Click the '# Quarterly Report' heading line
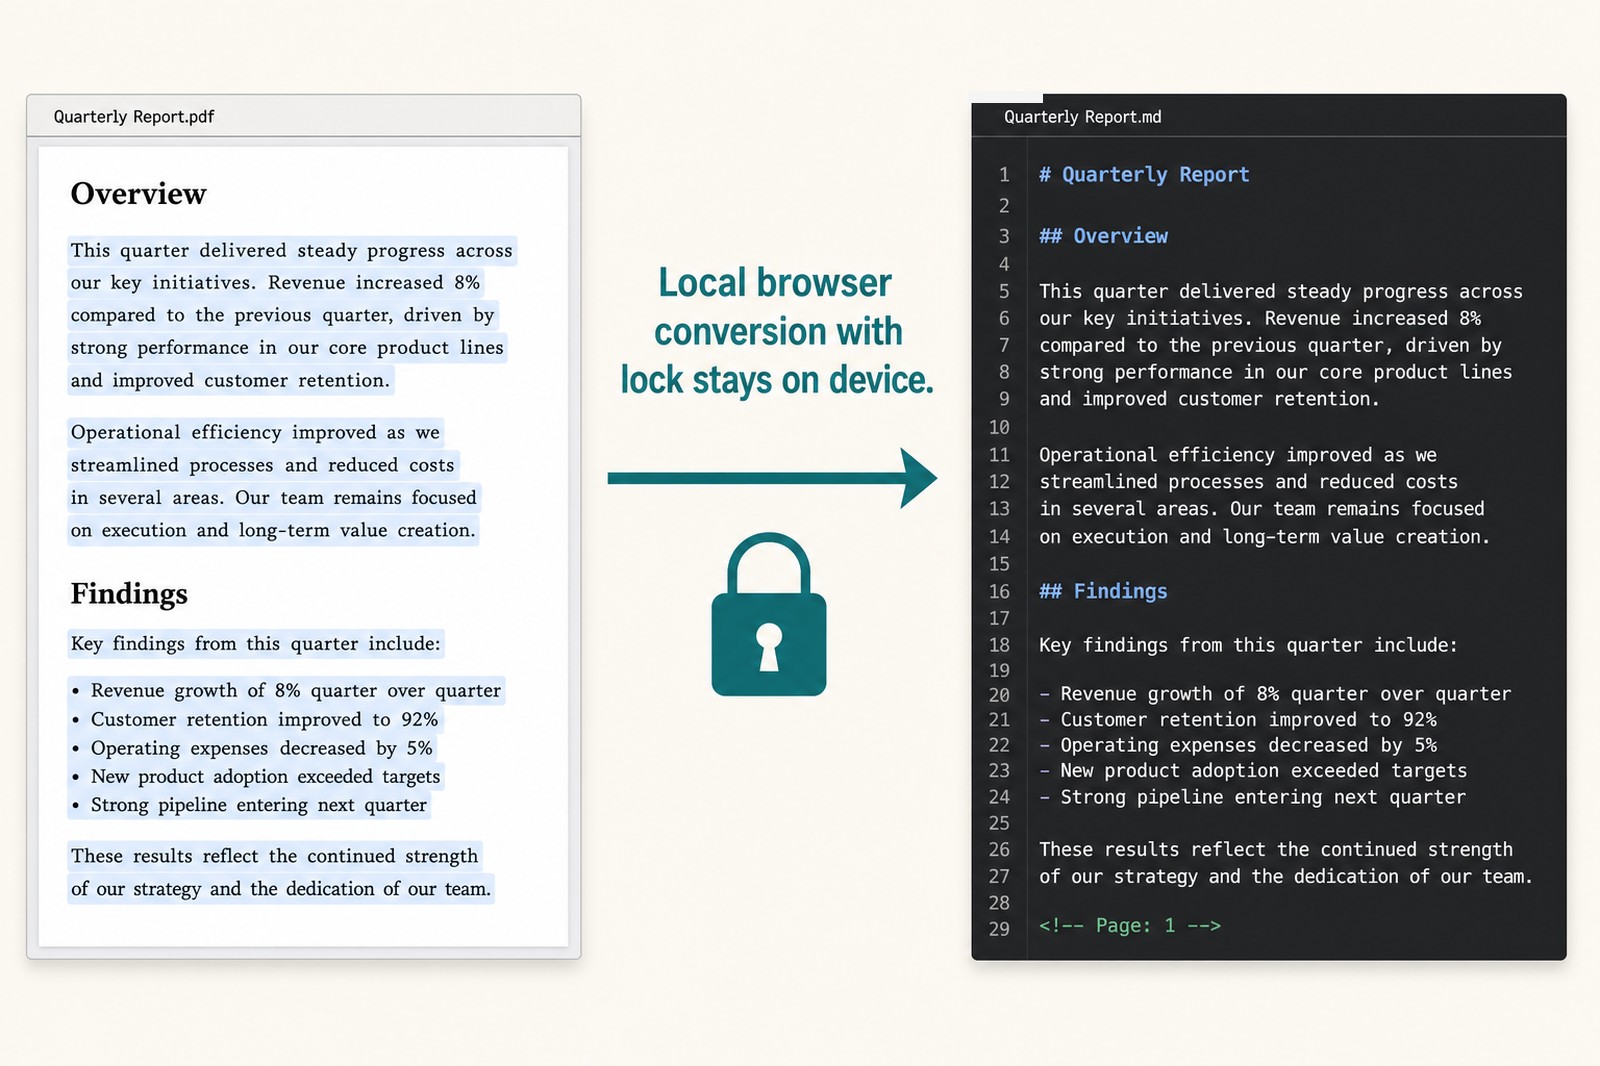Screen dimensions: 1600x1066 (x=1144, y=175)
